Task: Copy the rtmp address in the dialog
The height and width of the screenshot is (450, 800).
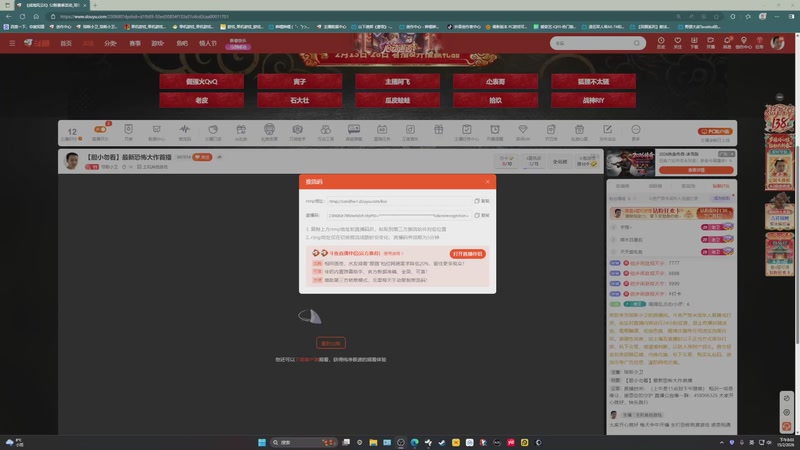Action: 482,201
